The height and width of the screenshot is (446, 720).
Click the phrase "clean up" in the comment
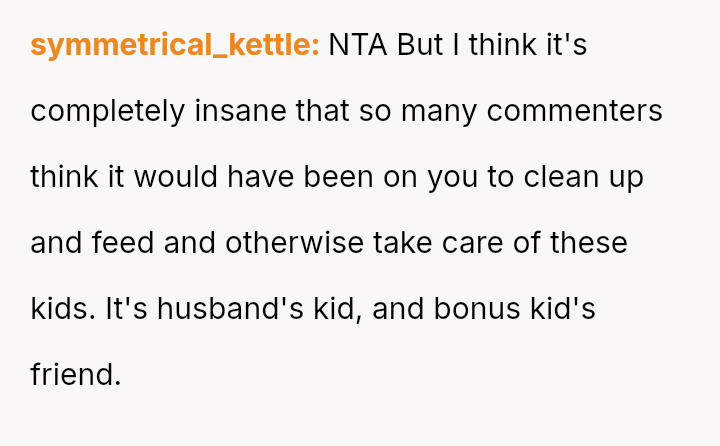581,177
